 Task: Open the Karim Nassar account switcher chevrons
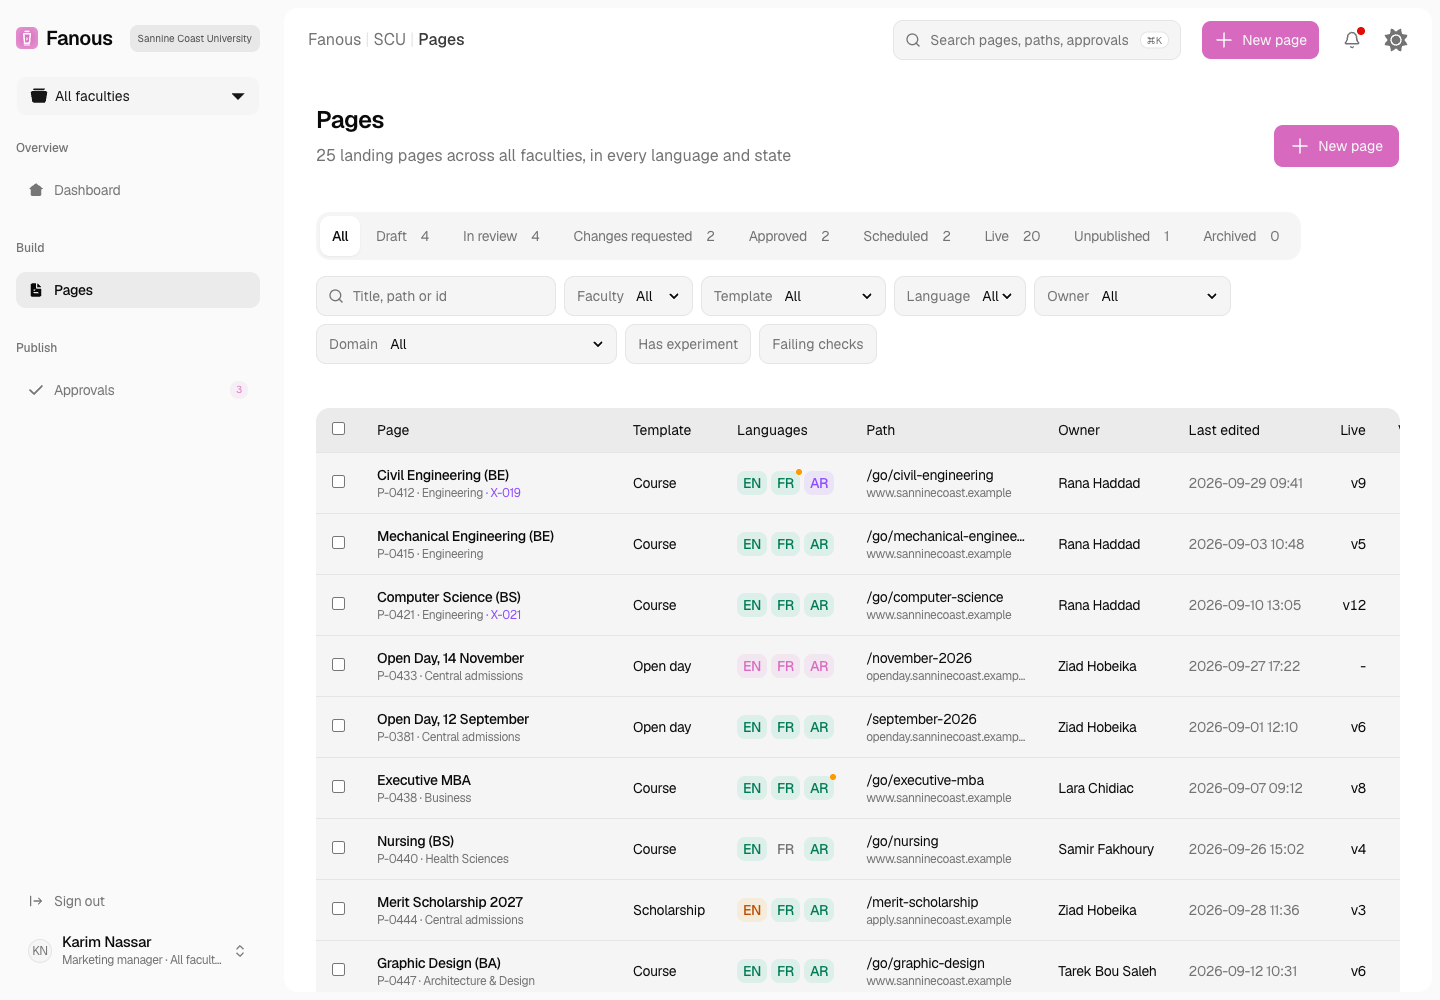coord(240,951)
